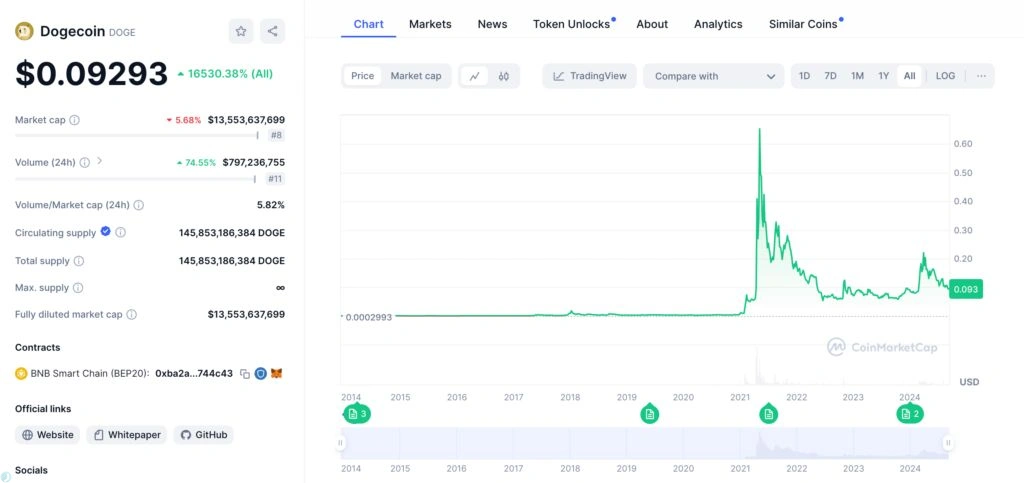Switch chart to Market cap view

(416, 76)
